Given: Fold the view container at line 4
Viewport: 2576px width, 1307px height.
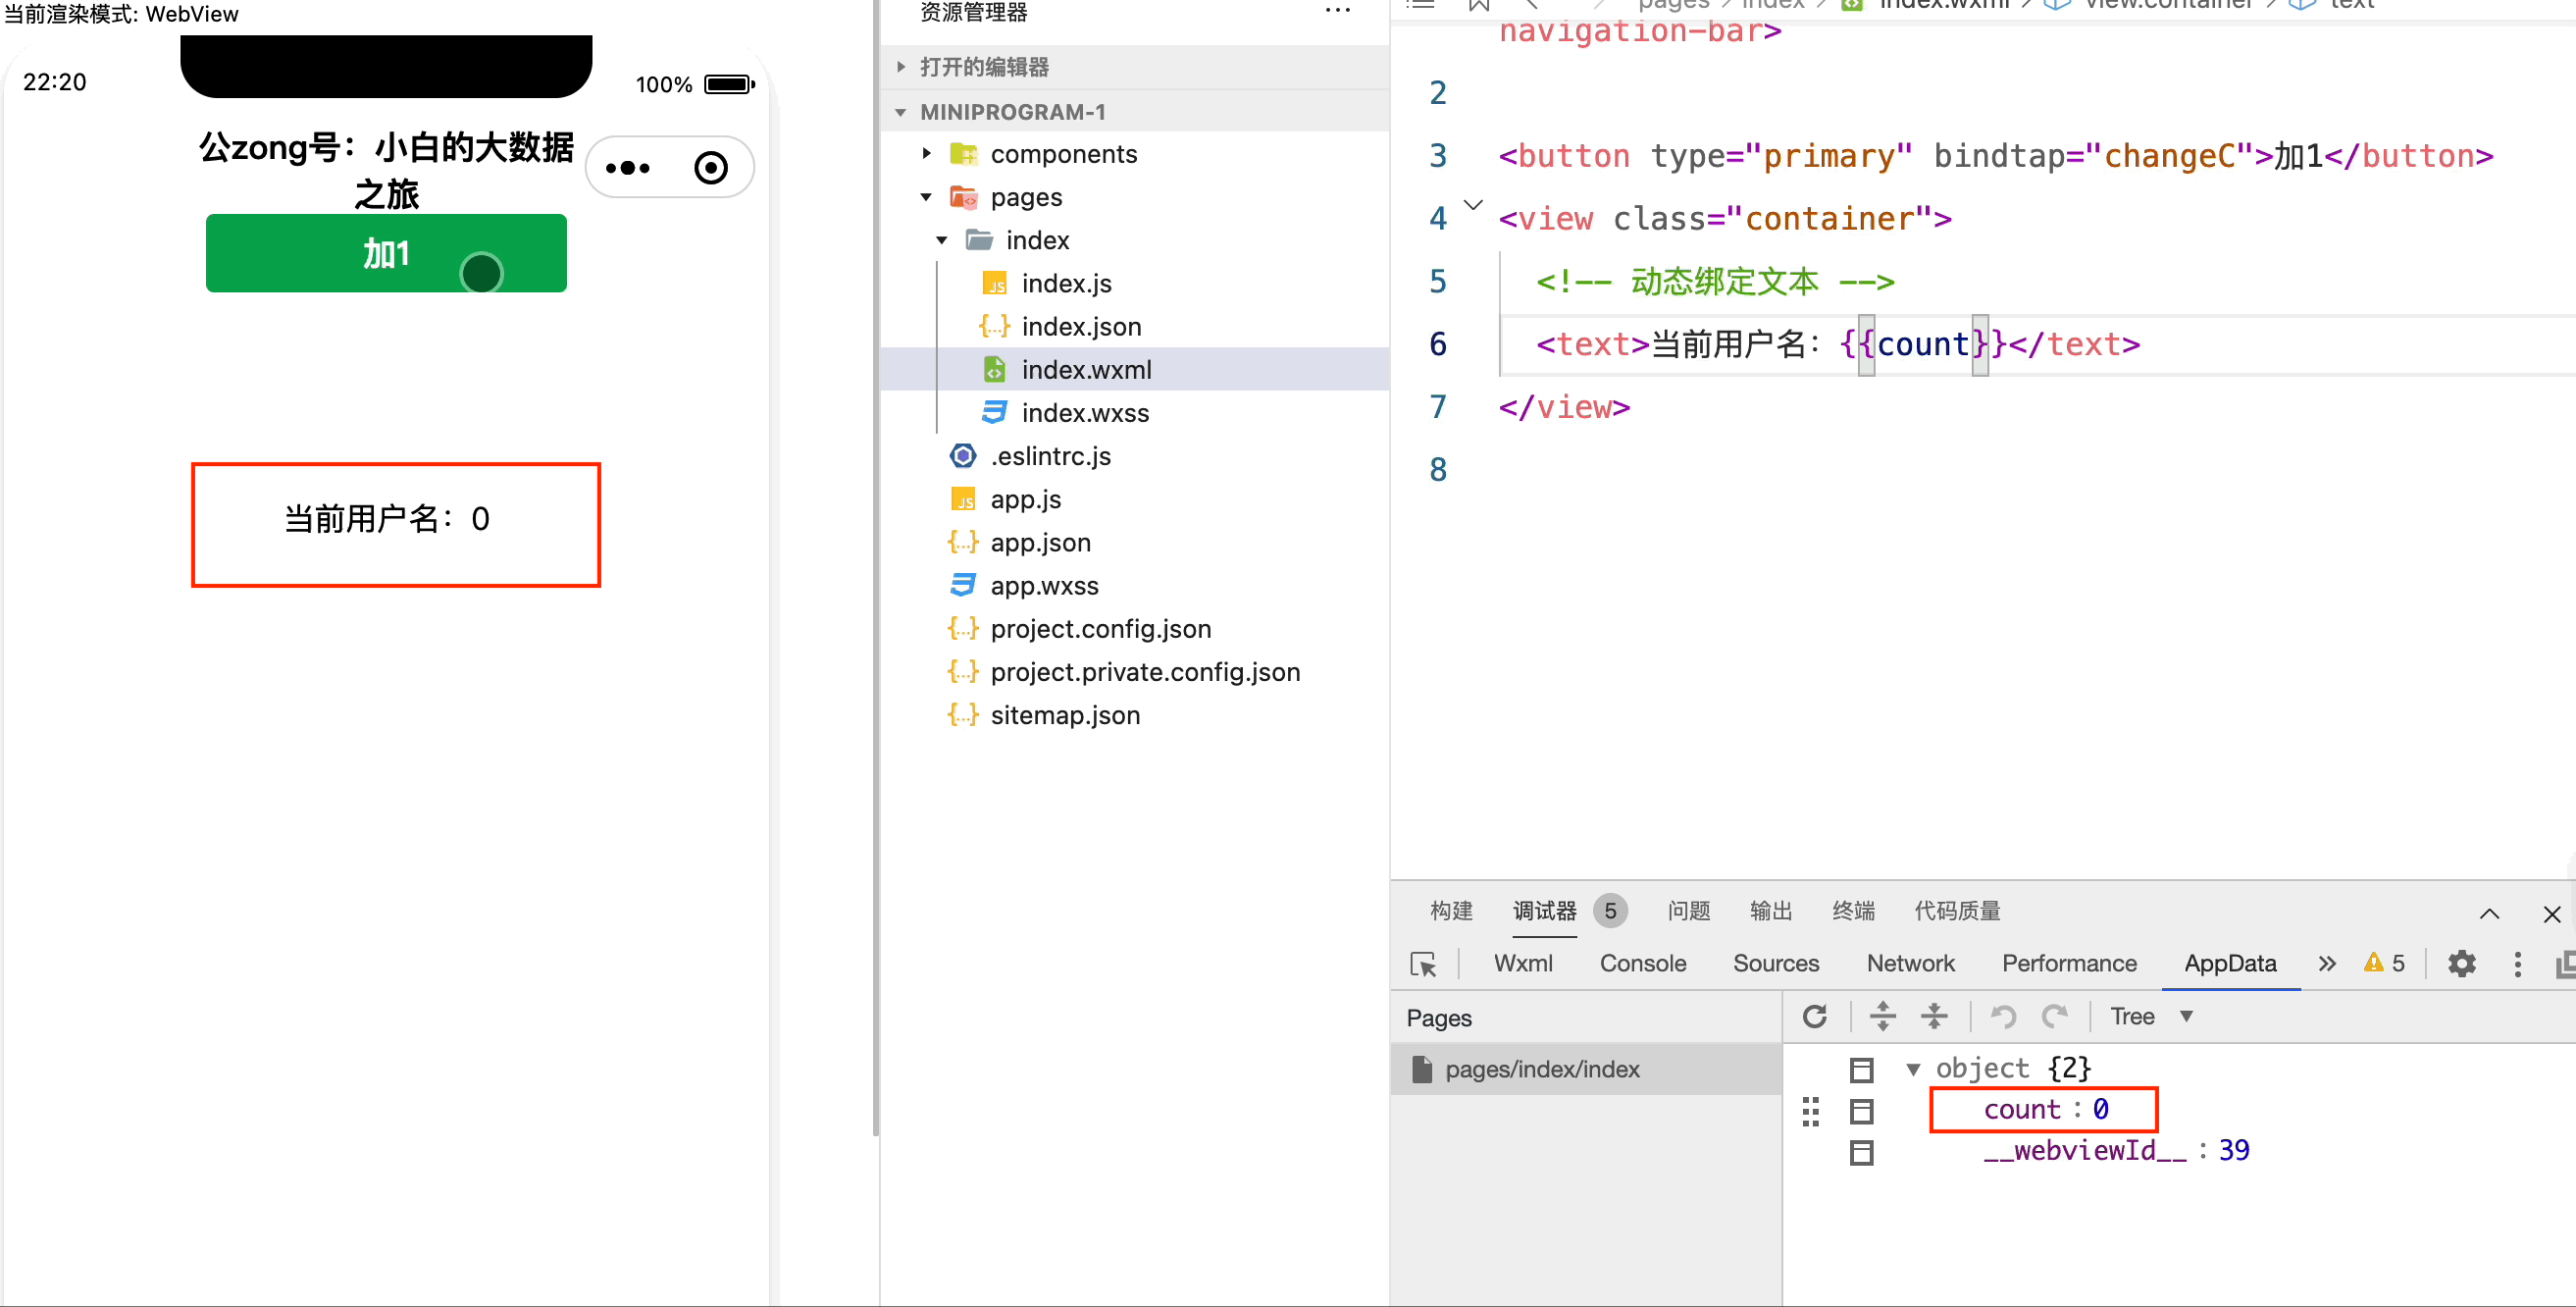Looking at the screenshot, I should 1473,205.
